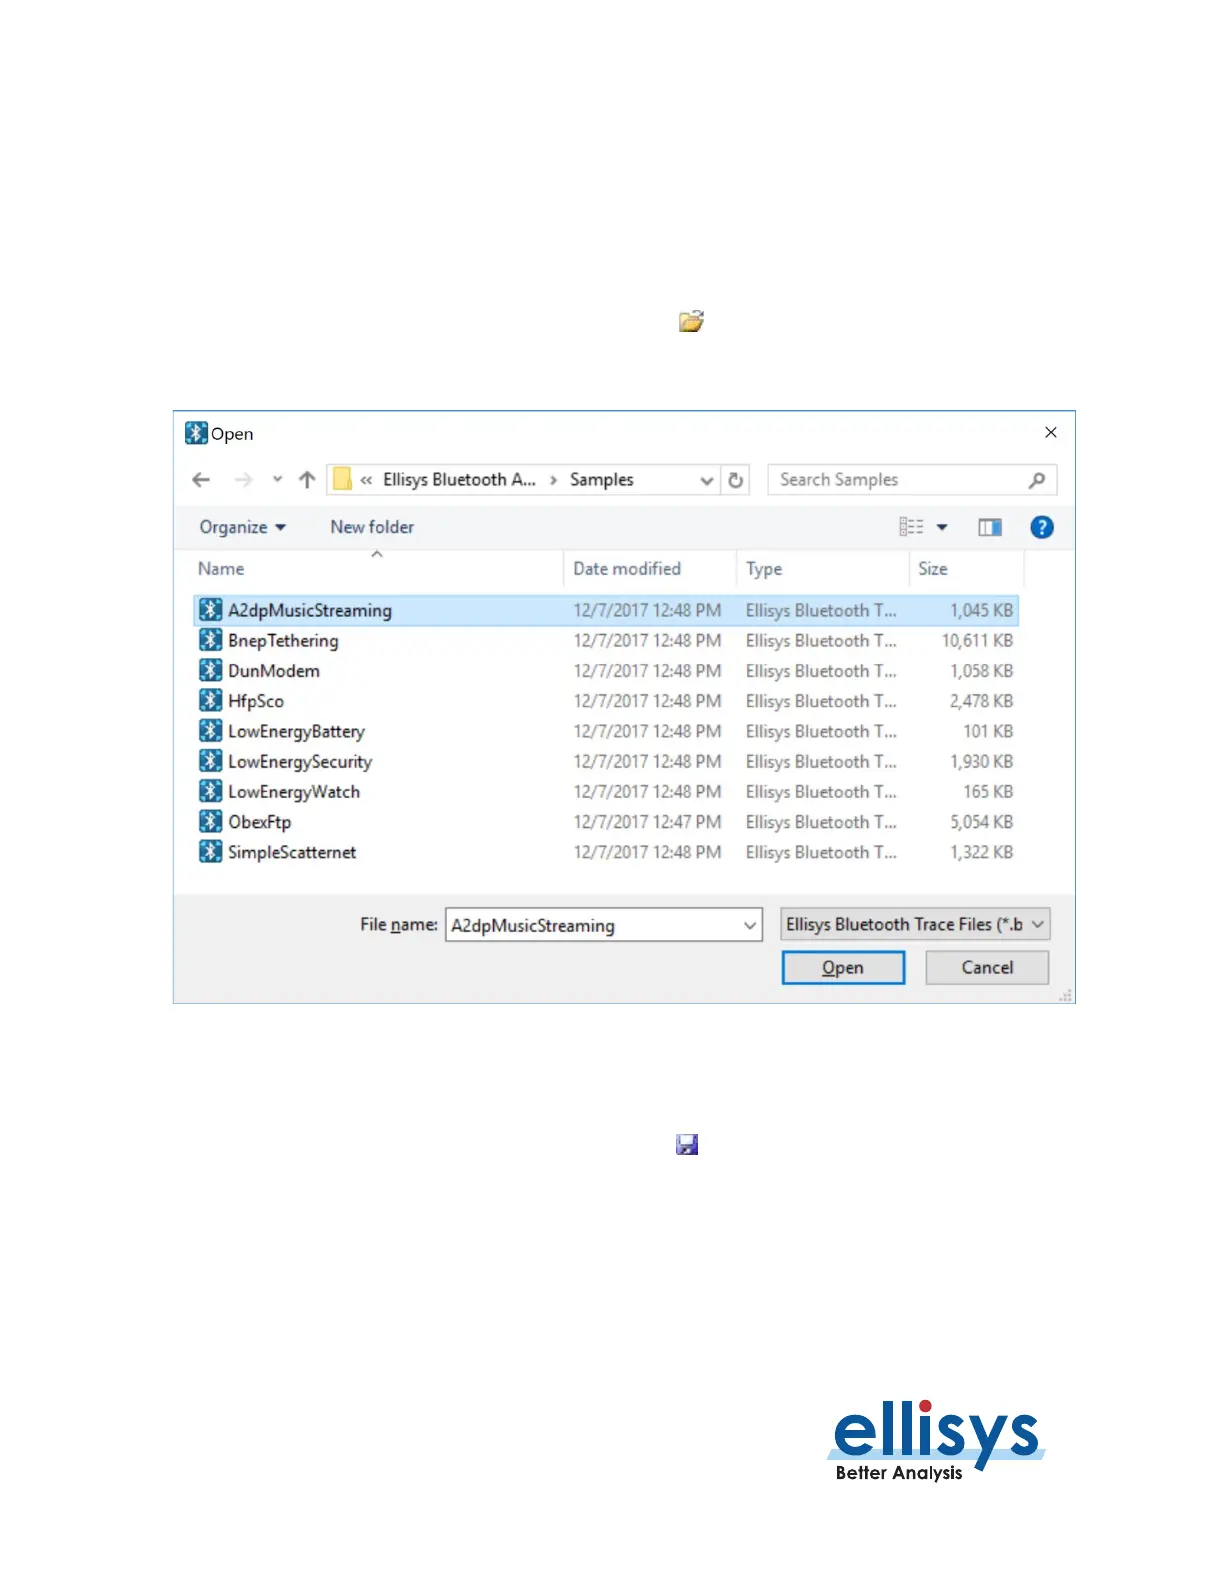Image resolution: width=1224 pixels, height=1584 pixels.
Task: Open the Organize menu
Action: pyautogui.click(x=242, y=527)
